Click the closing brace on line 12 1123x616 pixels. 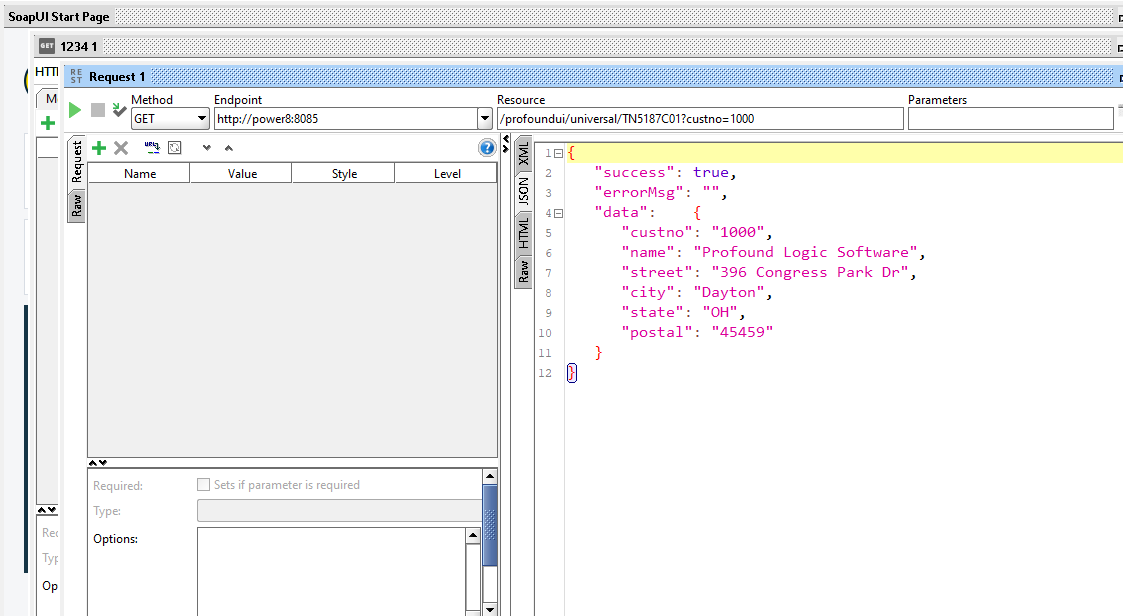572,373
